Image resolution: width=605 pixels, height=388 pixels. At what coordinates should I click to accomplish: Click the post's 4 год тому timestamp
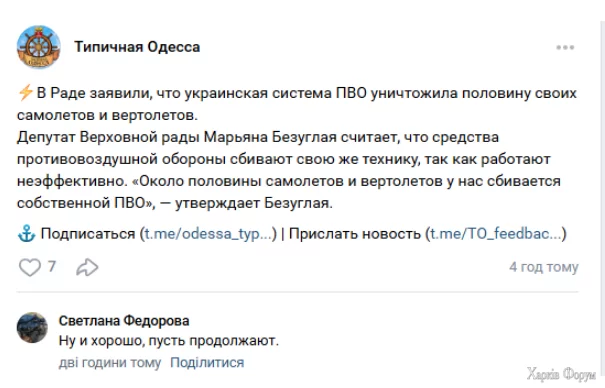[544, 267]
